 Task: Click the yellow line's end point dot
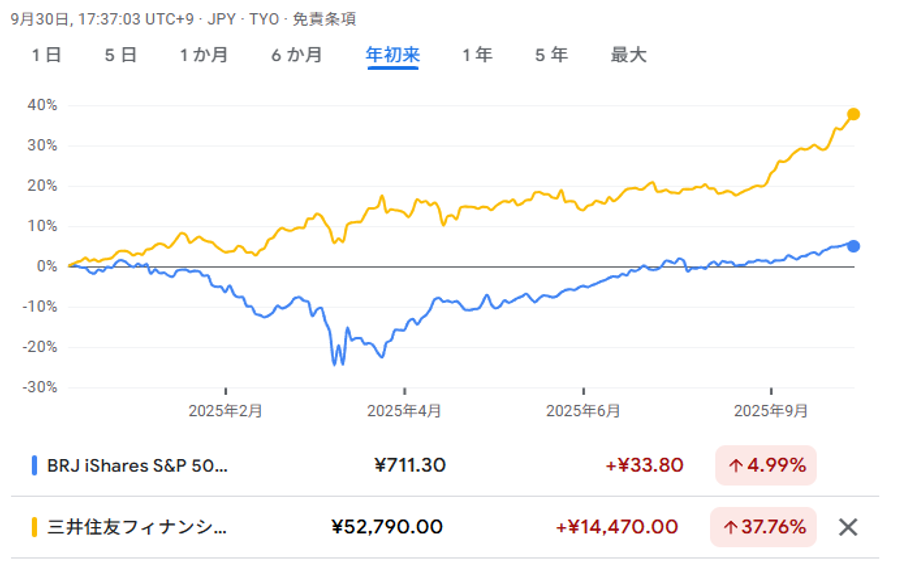click(x=853, y=114)
